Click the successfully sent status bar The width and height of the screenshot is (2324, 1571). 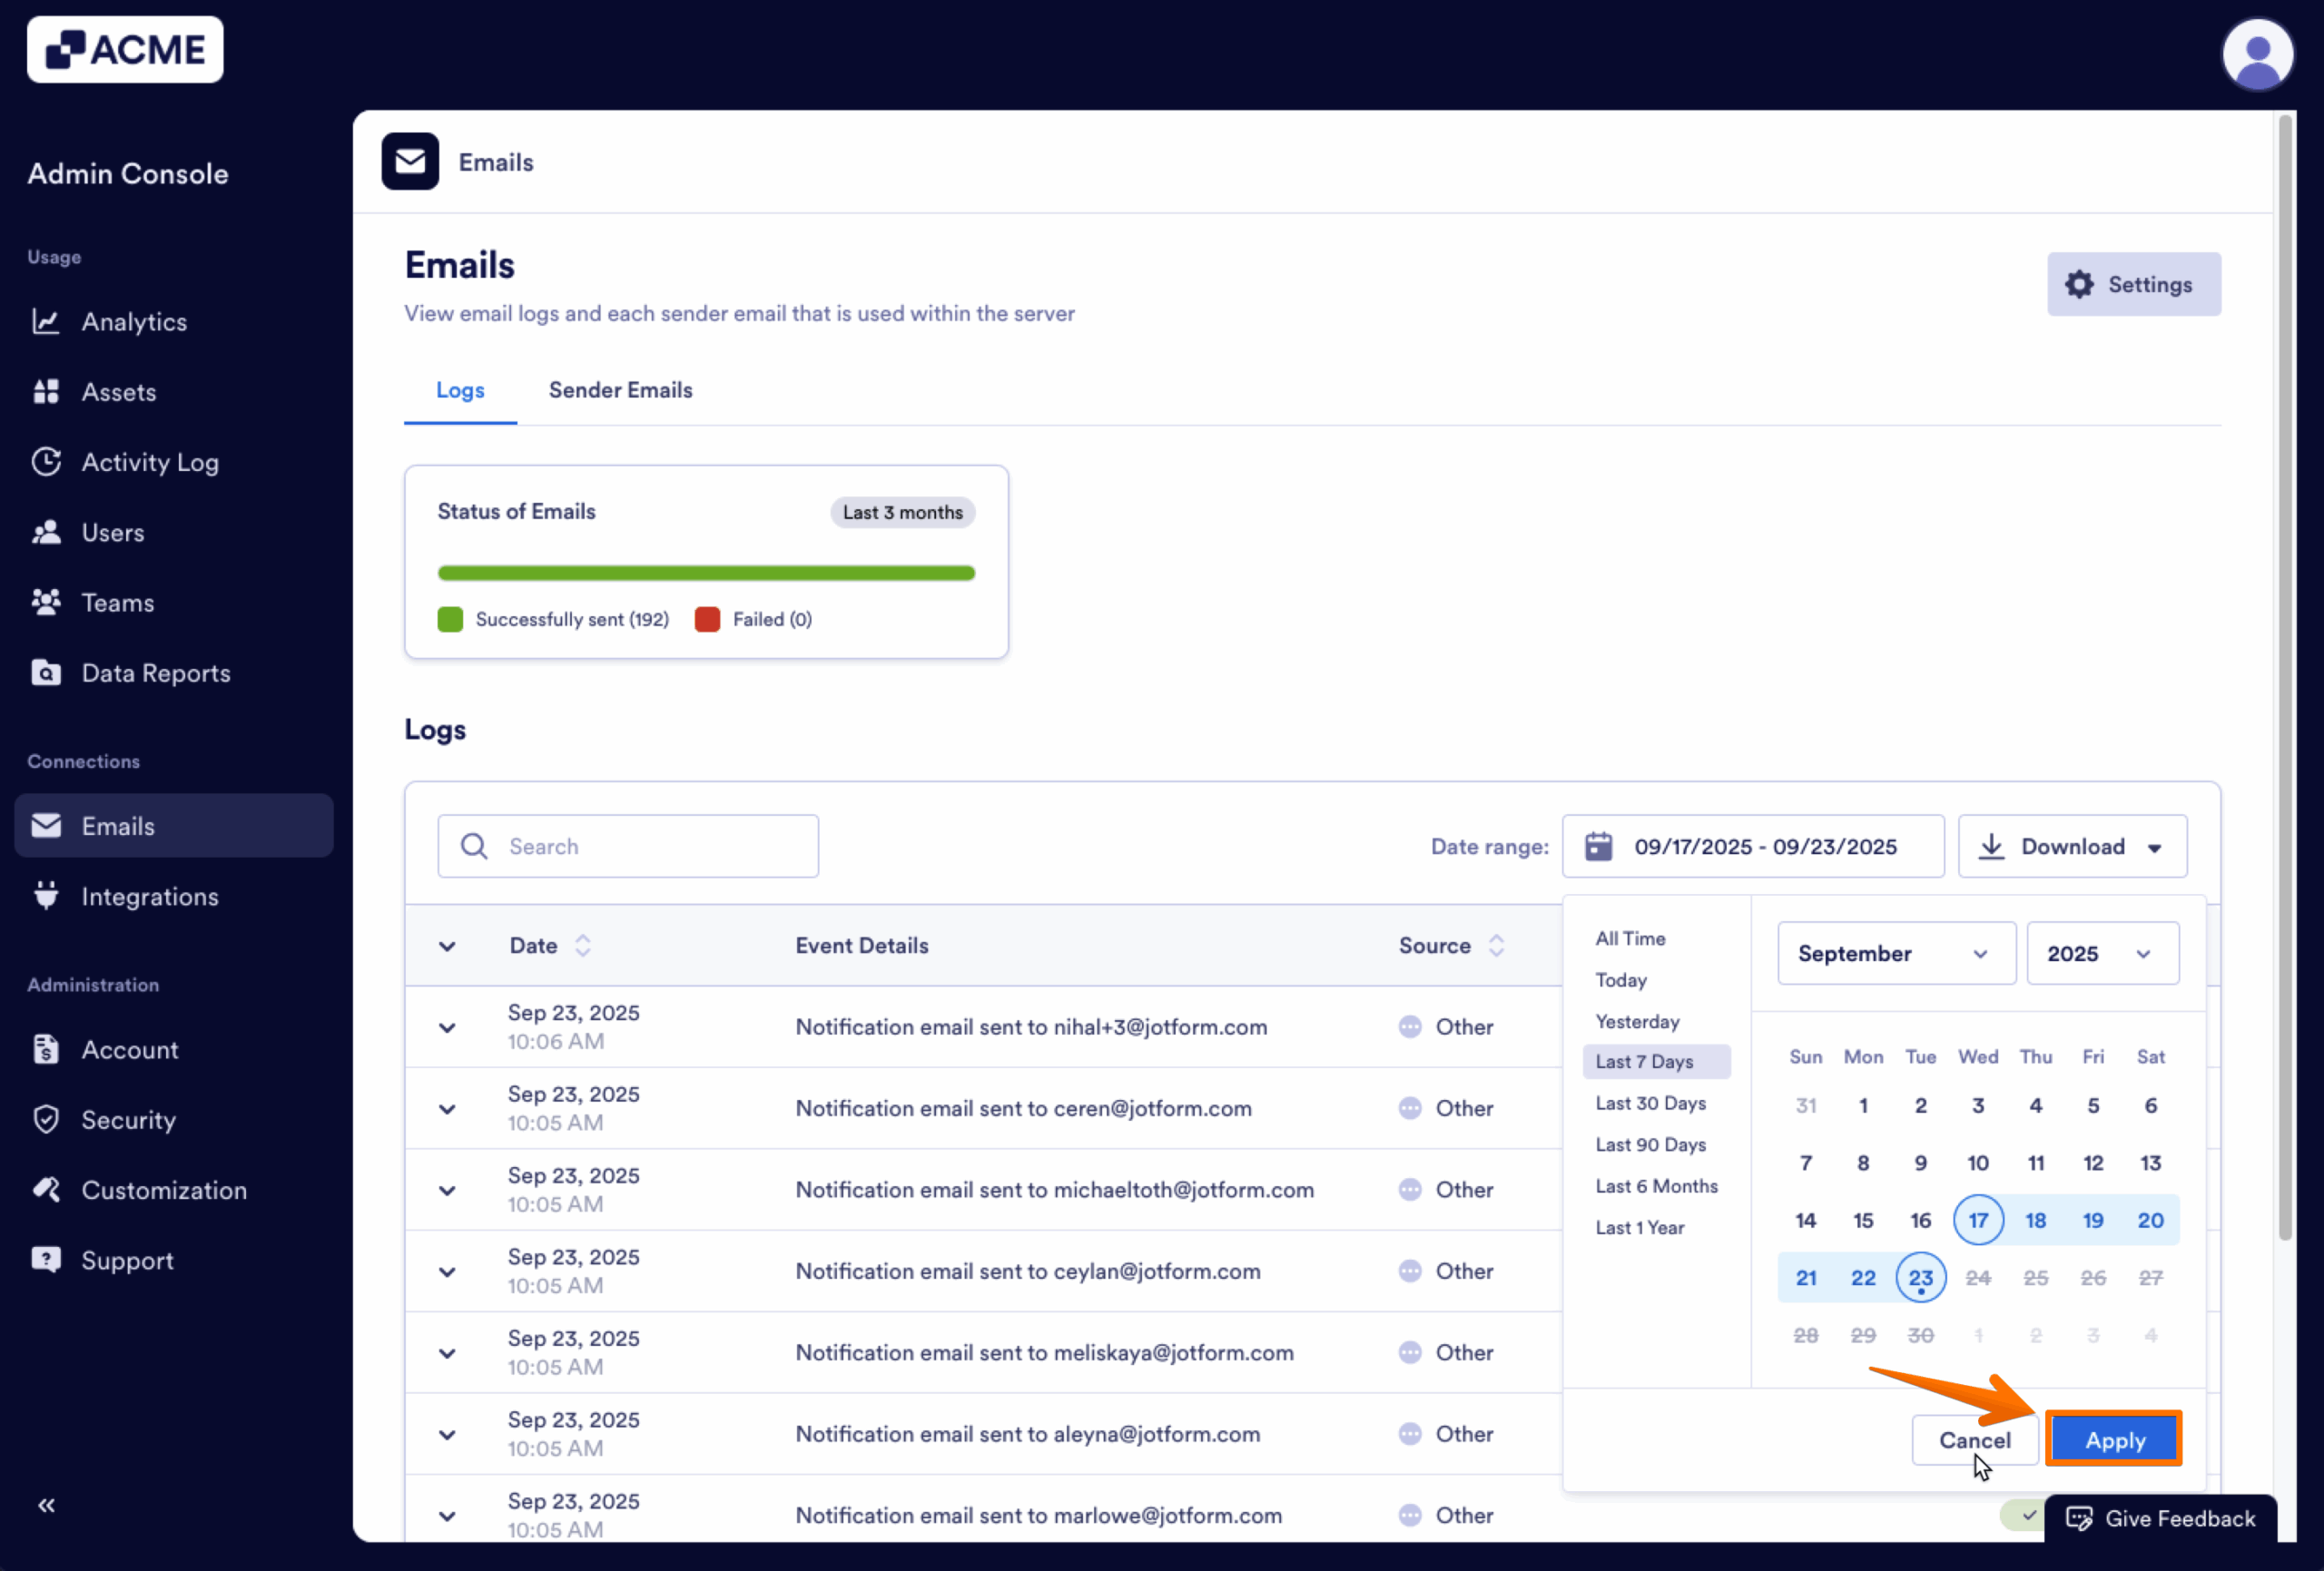(706, 572)
